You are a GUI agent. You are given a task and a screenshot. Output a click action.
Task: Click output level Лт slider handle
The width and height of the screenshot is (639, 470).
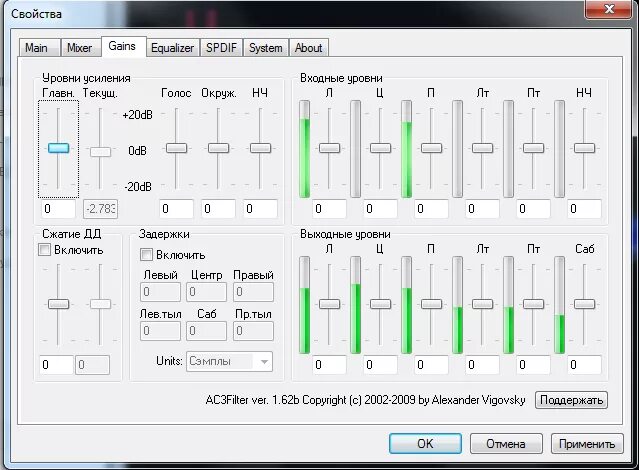(x=483, y=304)
